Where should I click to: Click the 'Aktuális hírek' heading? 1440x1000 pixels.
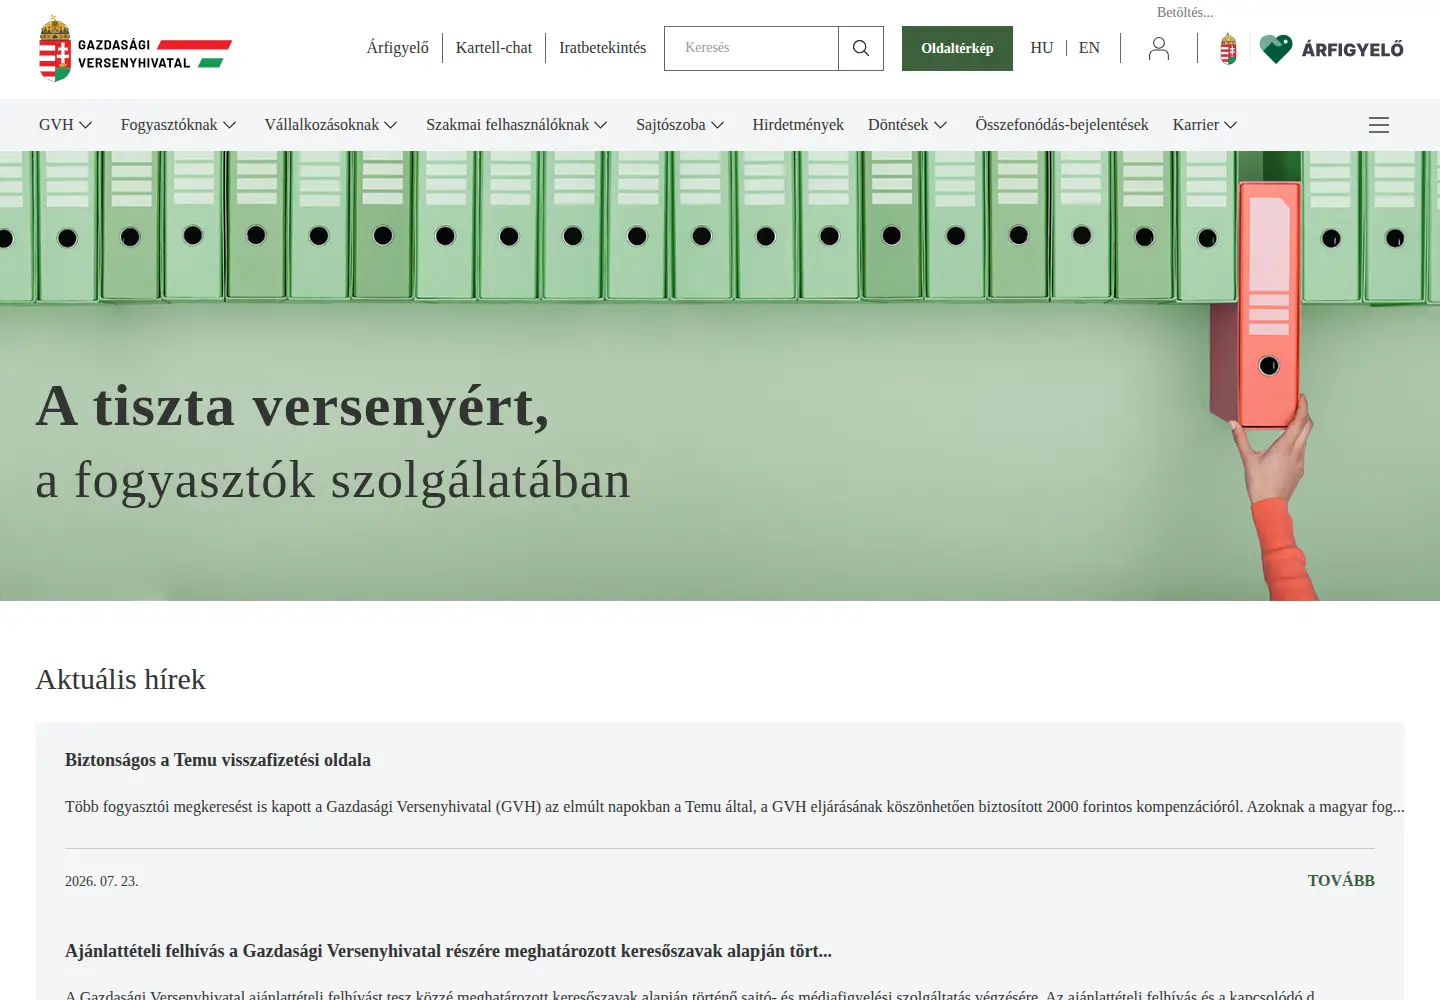coord(121,680)
